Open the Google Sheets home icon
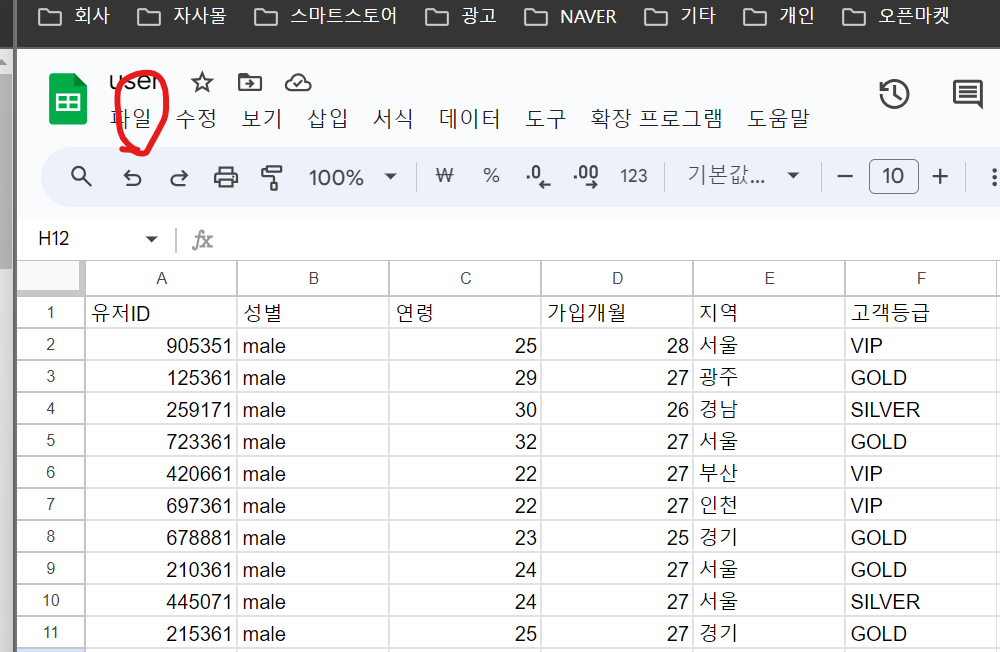This screenshot has width=1000, height=652. [68, 99]
